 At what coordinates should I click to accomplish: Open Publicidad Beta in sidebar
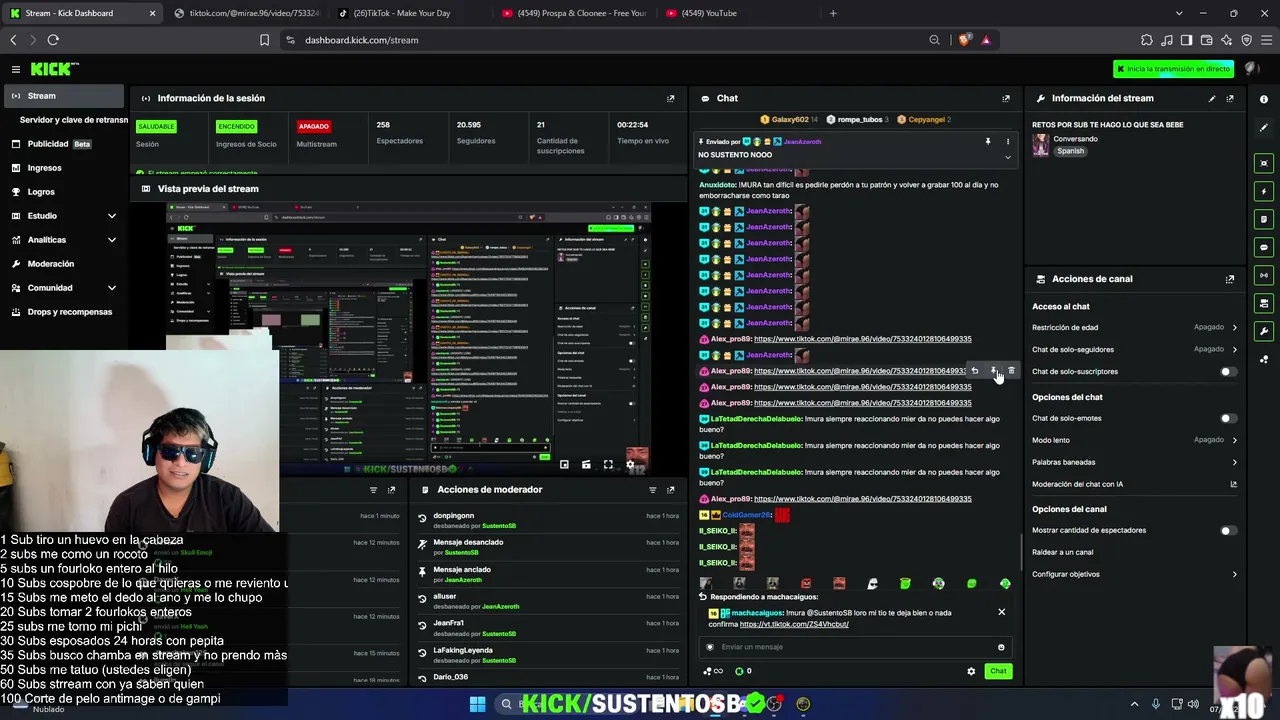(64, 144)
